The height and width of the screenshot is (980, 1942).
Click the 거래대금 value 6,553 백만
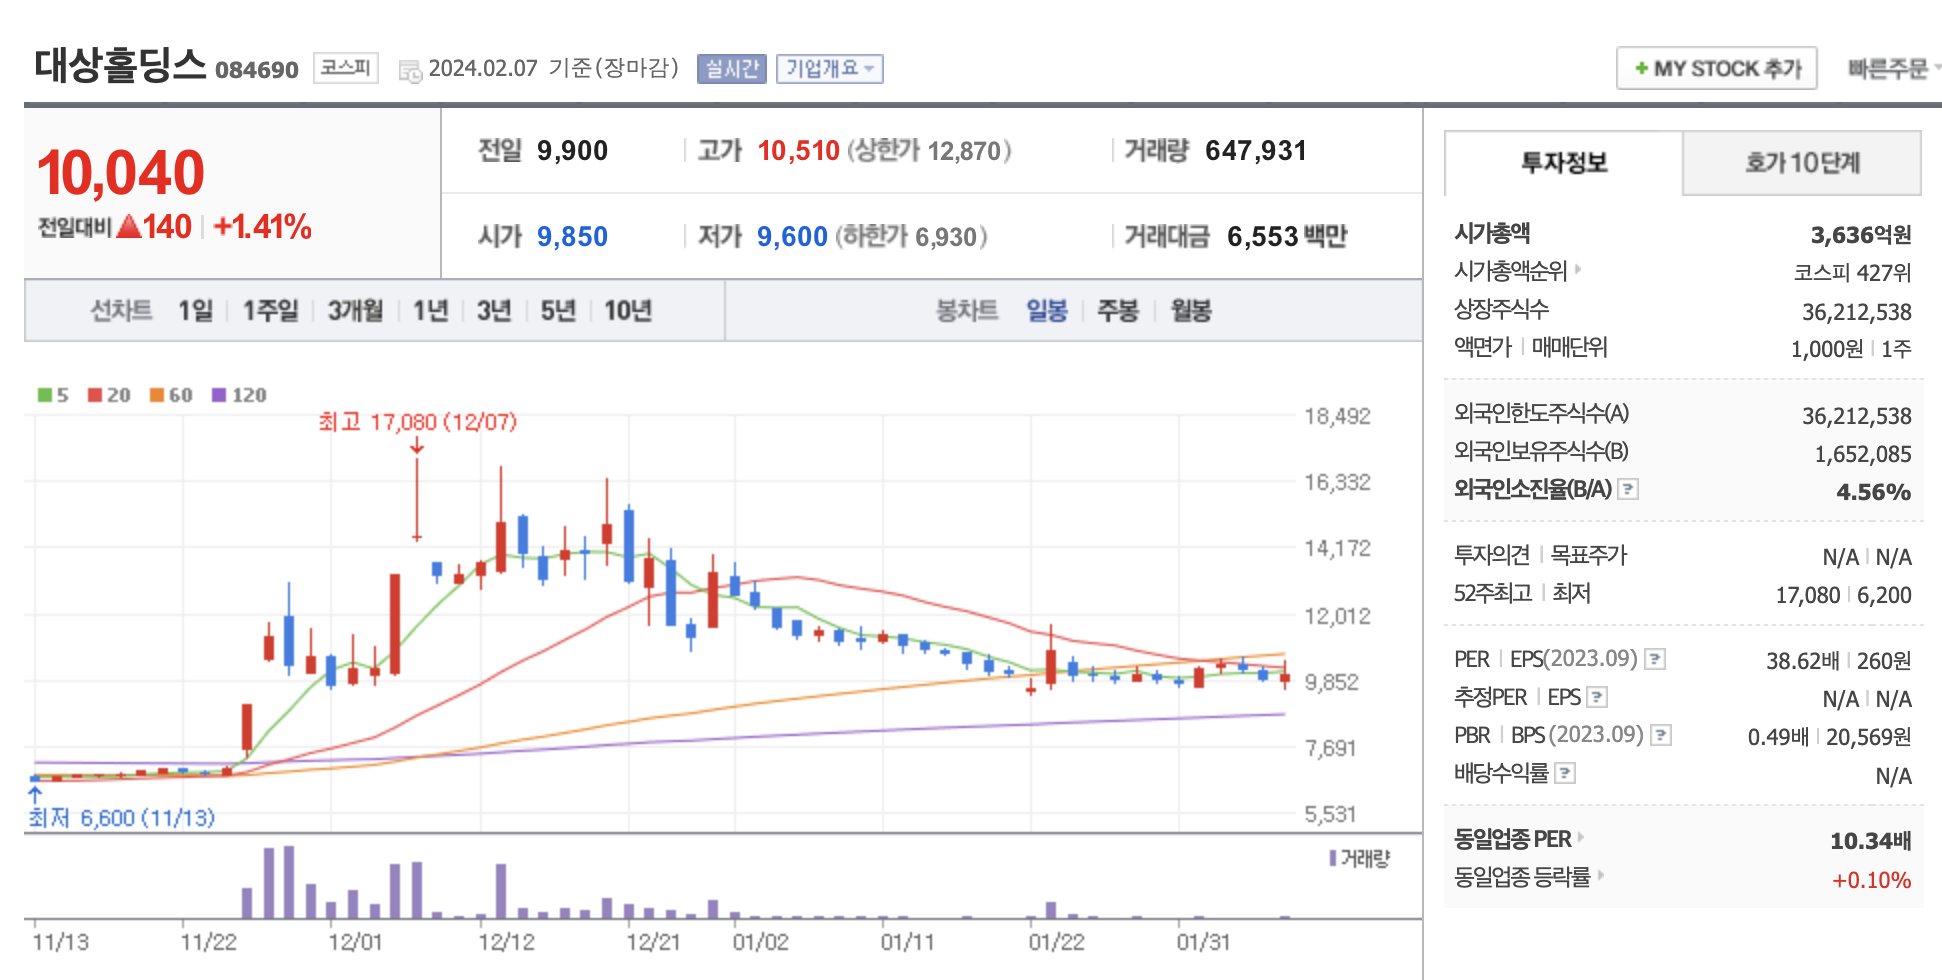[x=1287, y=237]
